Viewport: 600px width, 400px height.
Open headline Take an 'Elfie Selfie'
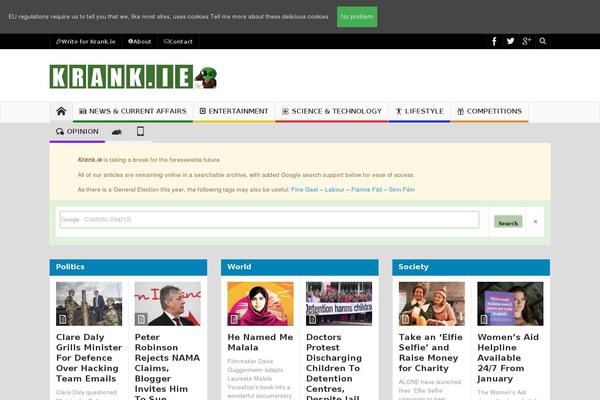point(431,353)
